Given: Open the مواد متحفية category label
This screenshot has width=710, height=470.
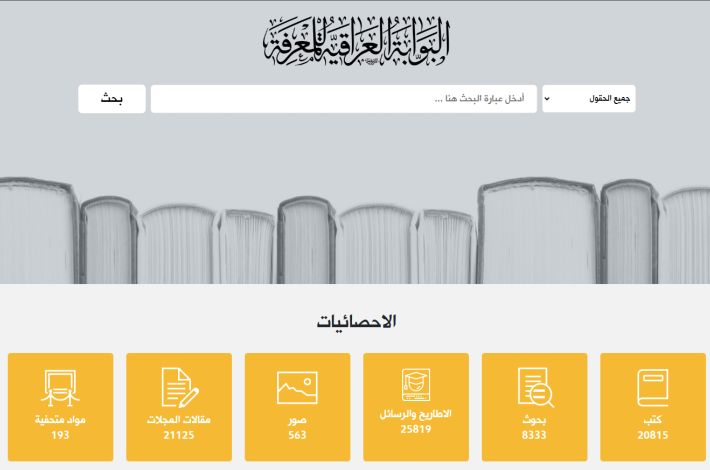Looking at the screenshot, I should click(x=60, y=420).
